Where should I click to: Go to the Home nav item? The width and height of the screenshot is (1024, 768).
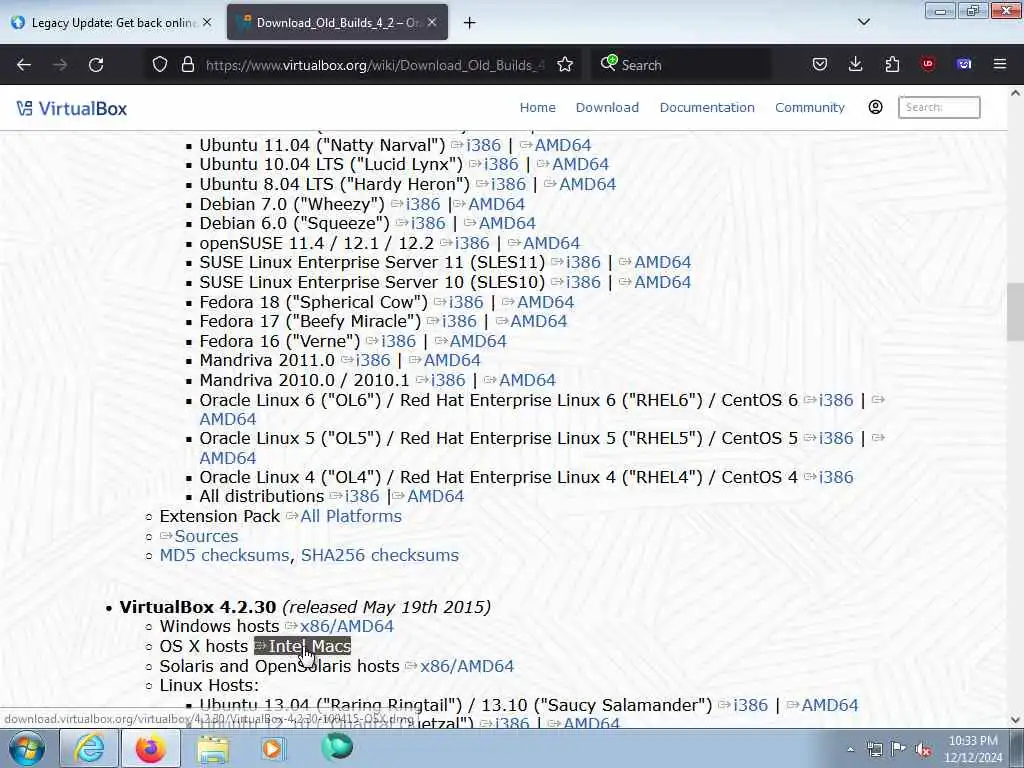pos(537,108)
